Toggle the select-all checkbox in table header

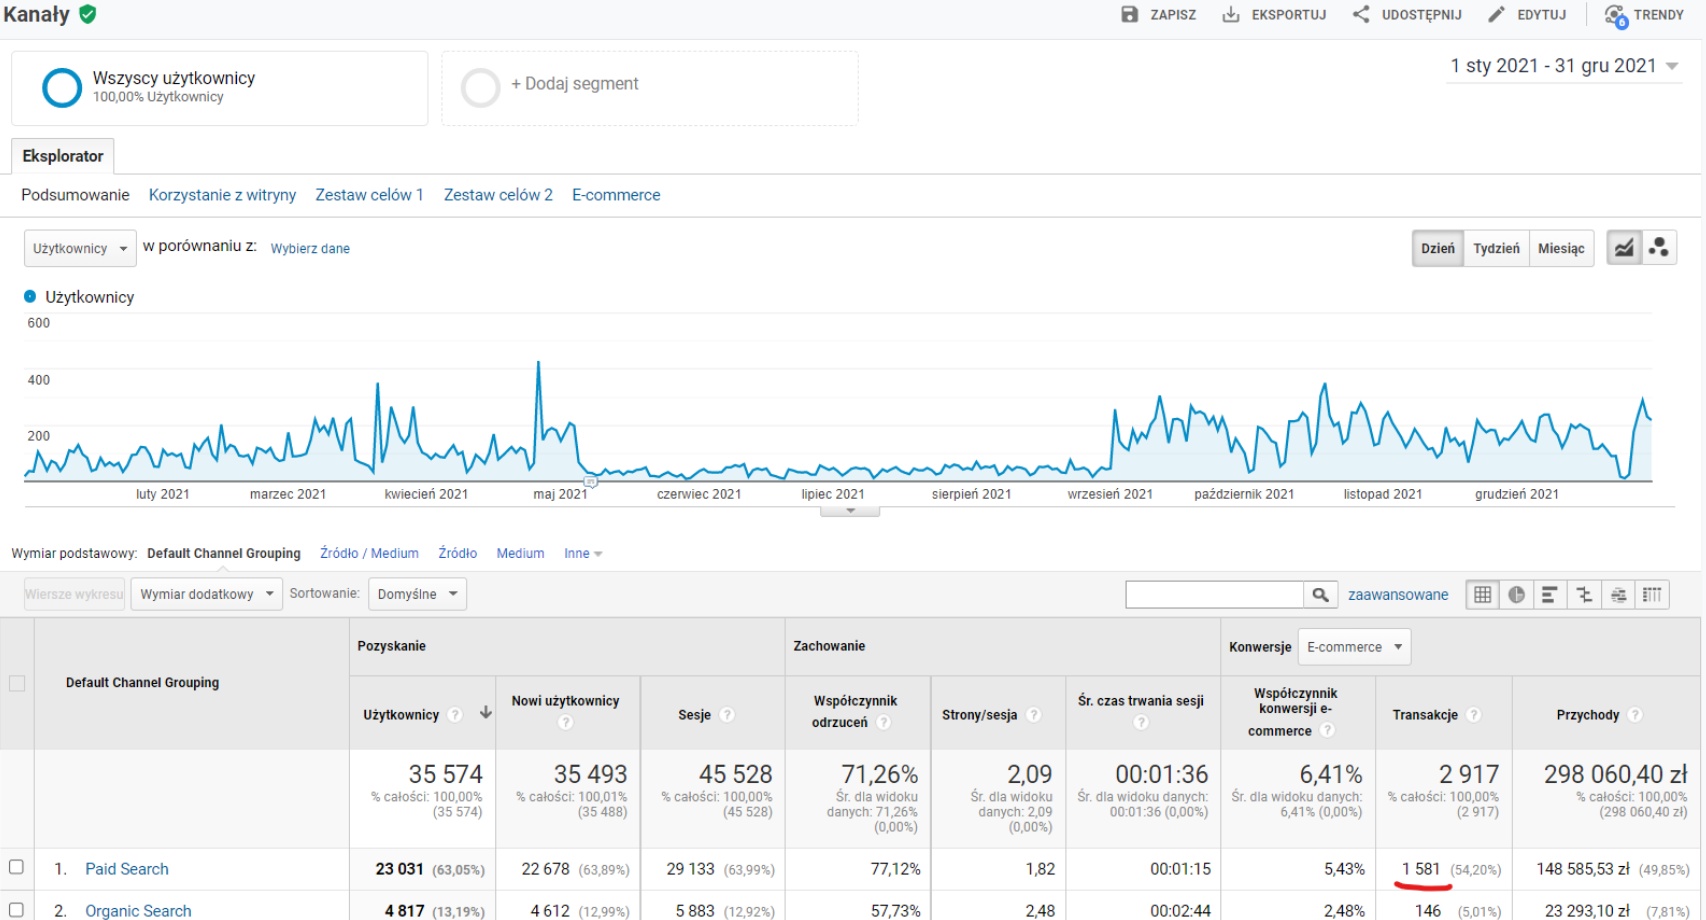tap(17, 683)
